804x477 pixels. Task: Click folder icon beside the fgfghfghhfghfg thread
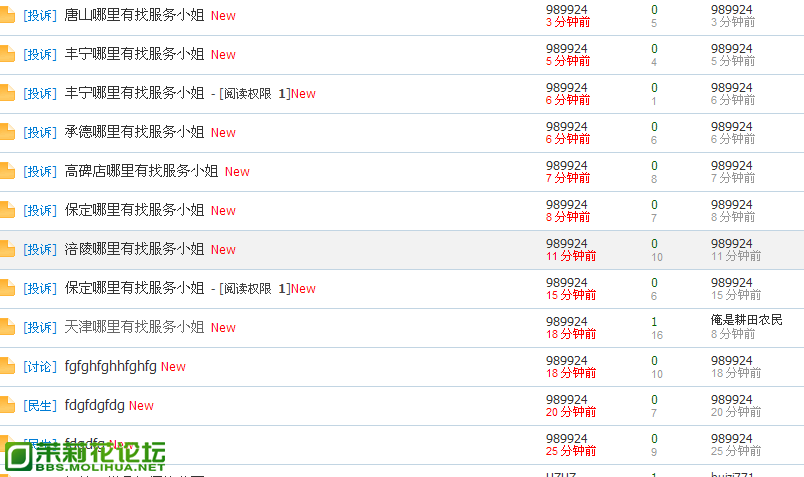coord(7,366)
